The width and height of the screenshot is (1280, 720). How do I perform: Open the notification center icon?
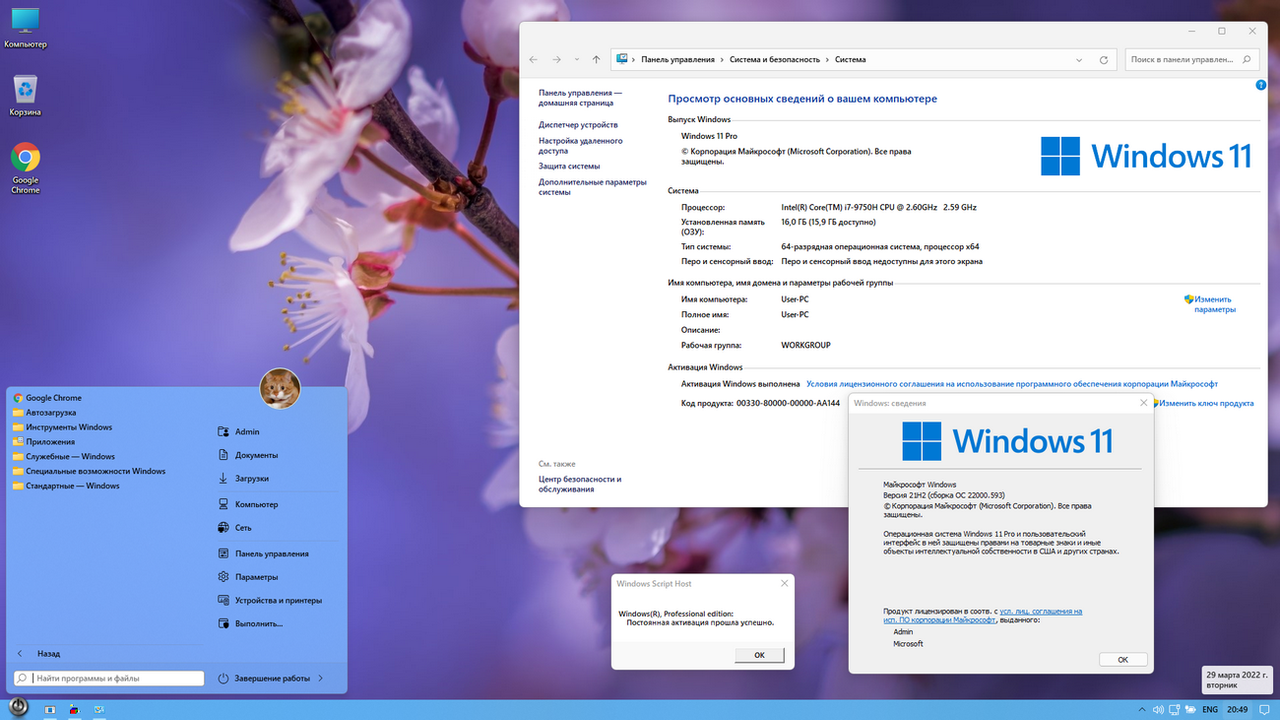1265,709
